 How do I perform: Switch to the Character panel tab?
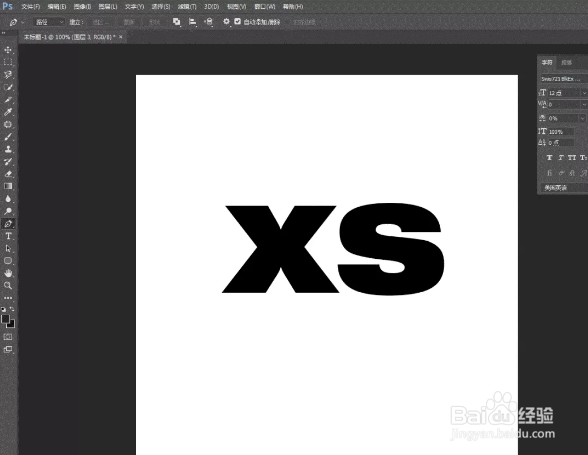(x=547, y=62)
